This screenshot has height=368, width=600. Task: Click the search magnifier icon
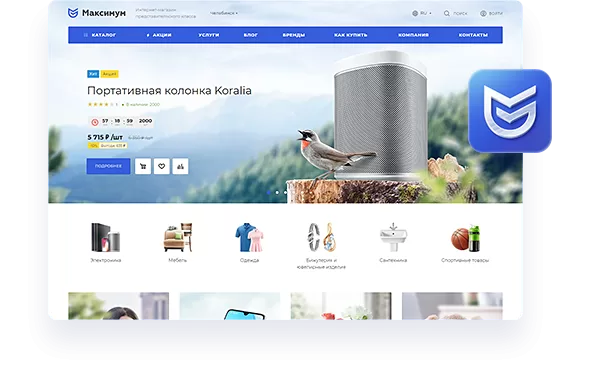click(447, 13)
